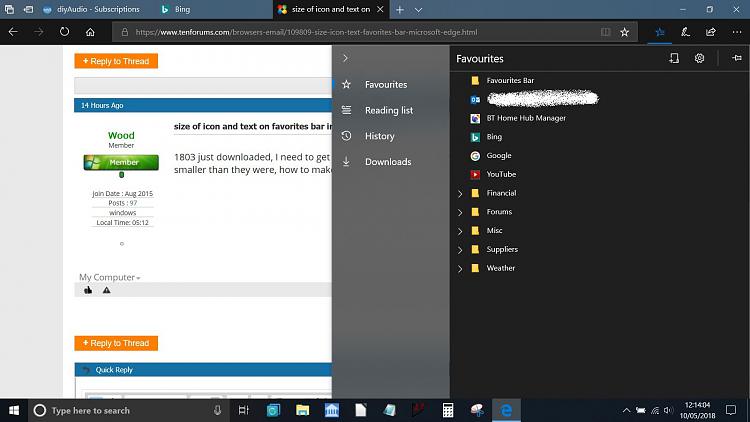Screen dimensions: 750x422
Task: Close the 'size of icon and text' tab
Action: tap(380, 9)
